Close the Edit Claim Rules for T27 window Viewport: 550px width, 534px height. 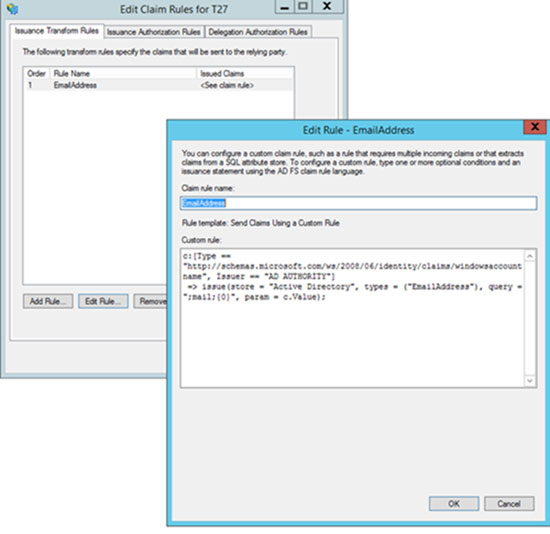tap(327, 7)
